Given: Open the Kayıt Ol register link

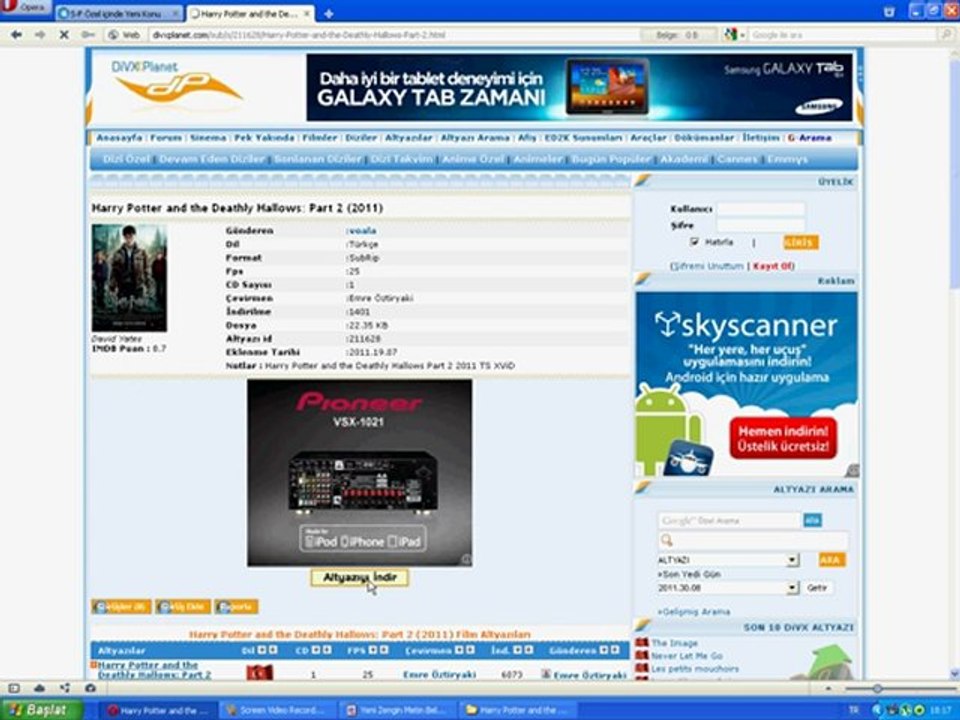Looking at the screenshot, I should click(773, 266).
